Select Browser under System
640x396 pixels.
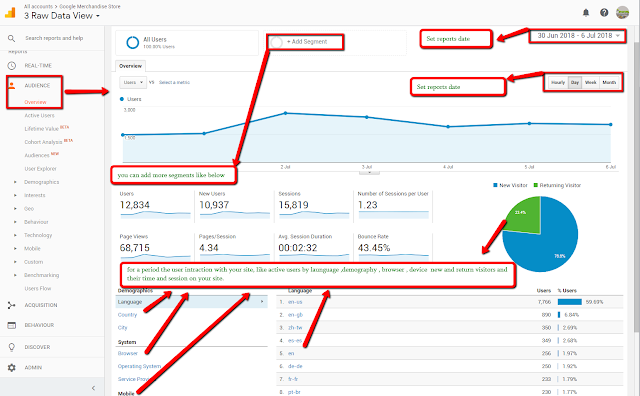tap(128, 354)
